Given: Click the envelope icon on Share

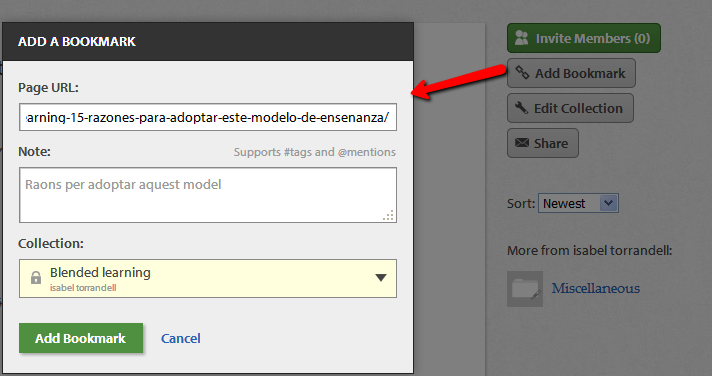Looking at the screenshot, I should (x=522, y=143).
